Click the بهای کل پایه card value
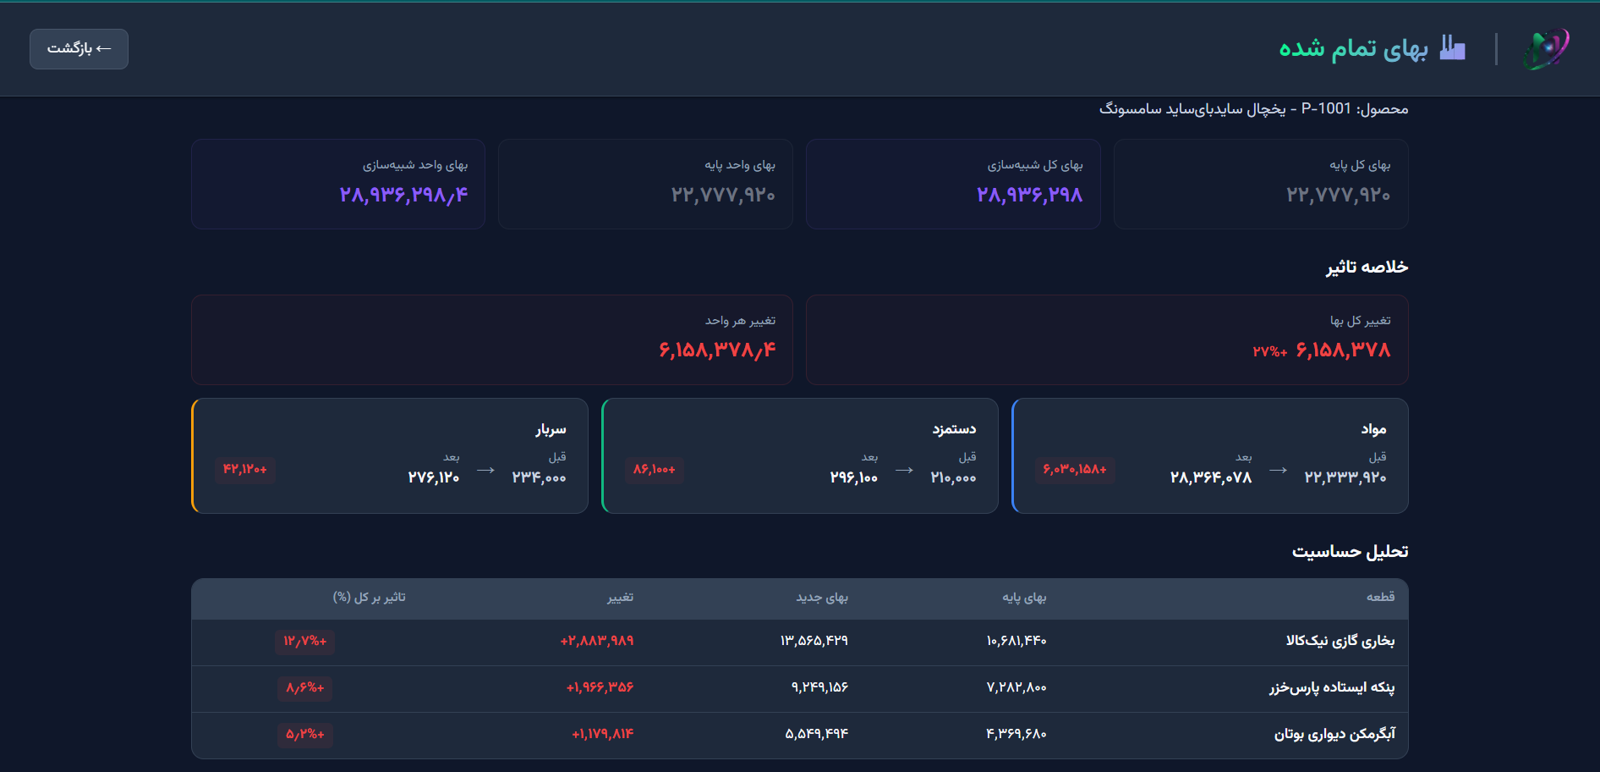Screen dimensions: 1600x772 pyautogui.click(x=1338, y=195)
